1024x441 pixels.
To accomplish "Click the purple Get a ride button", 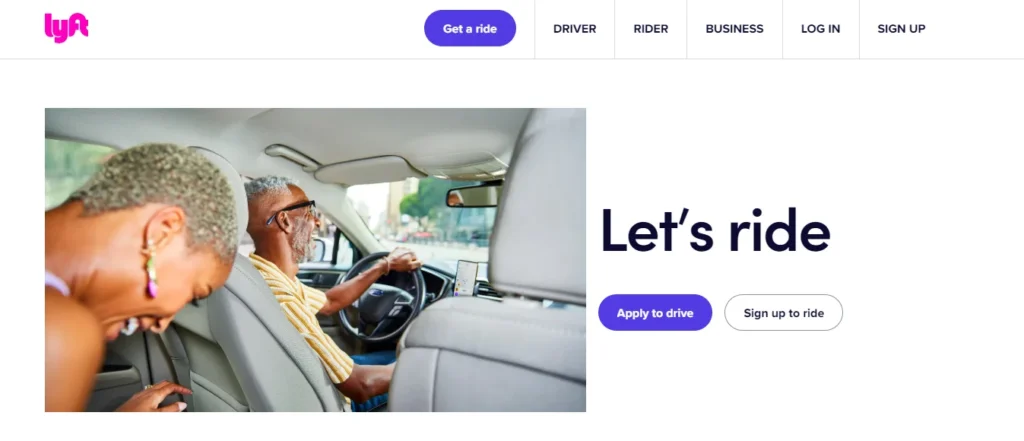I will point(470,29).
